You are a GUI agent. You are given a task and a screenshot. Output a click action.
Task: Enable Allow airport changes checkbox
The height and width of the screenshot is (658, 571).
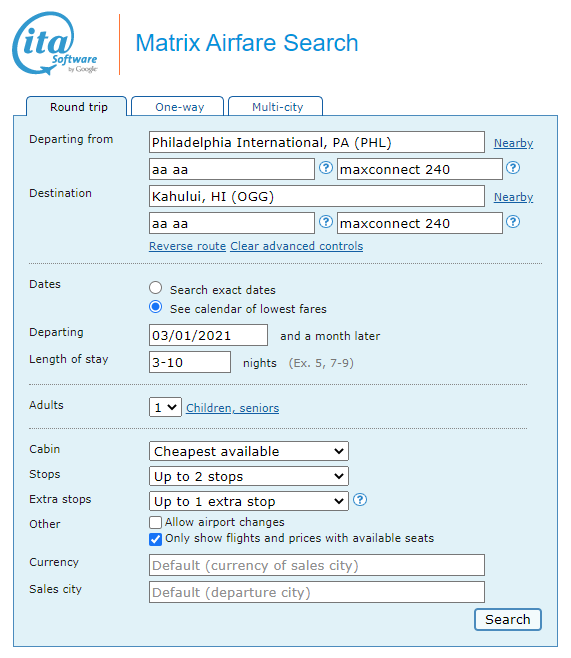[x=155, y=522]
